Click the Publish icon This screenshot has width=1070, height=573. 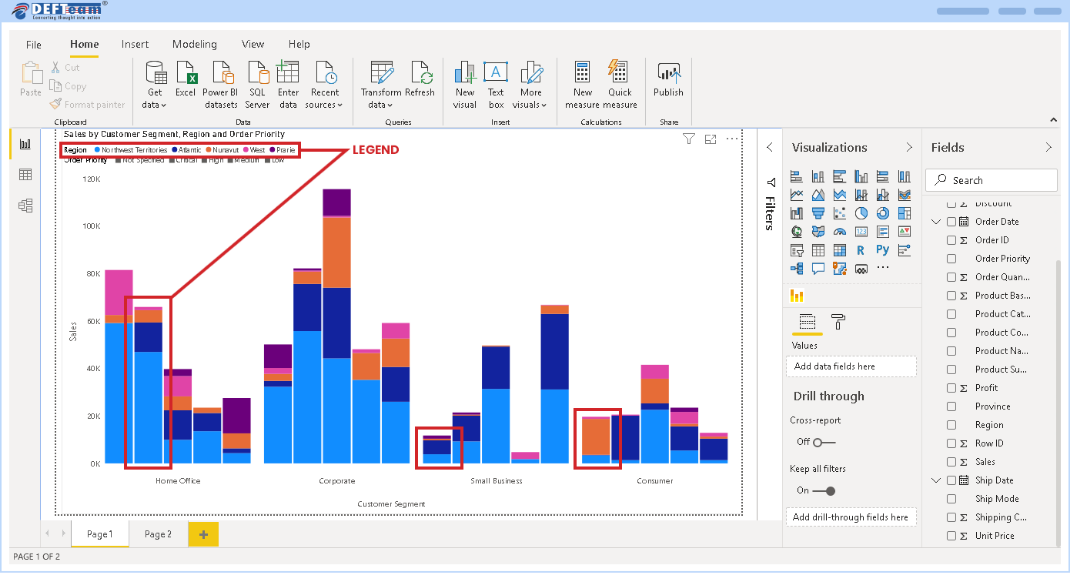(668, 74)
